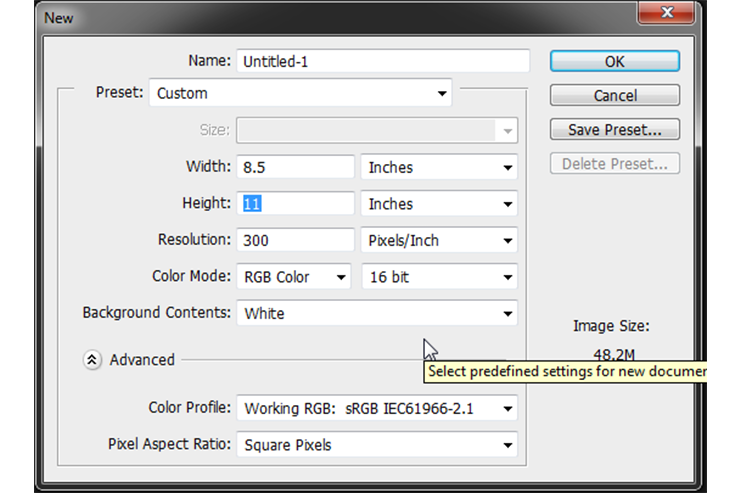Open the Height units Inches dropdown
The image size is (740, 493).
(439, 204)
